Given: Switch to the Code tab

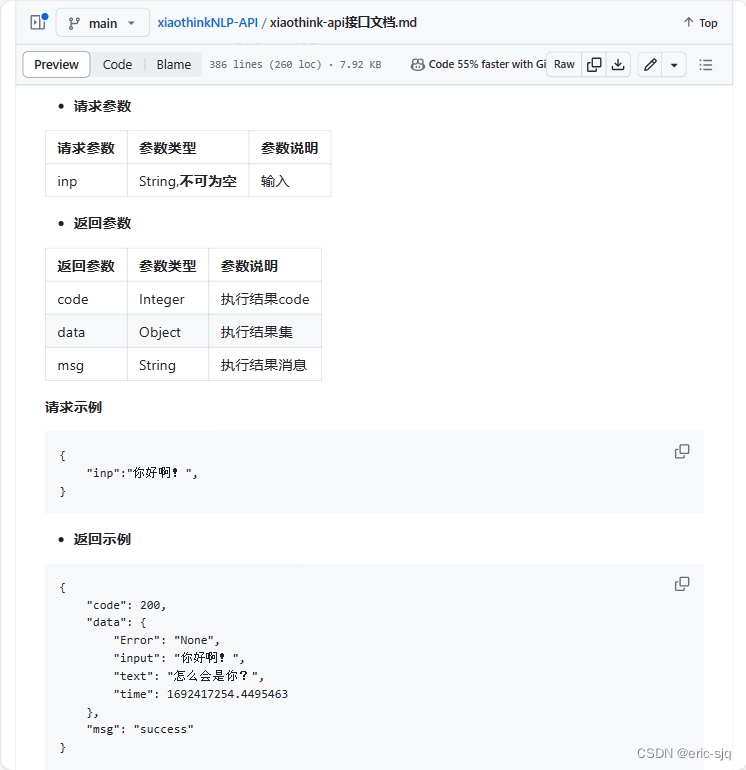Looking at the screenshot, I should pos(117,64).
